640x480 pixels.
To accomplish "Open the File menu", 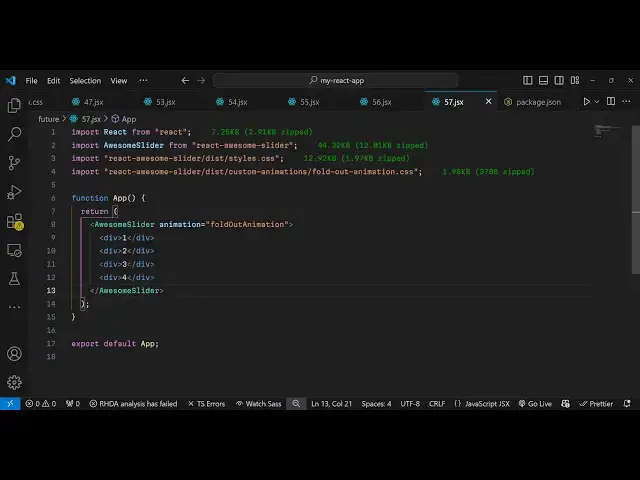I will [x=31, y=81].
